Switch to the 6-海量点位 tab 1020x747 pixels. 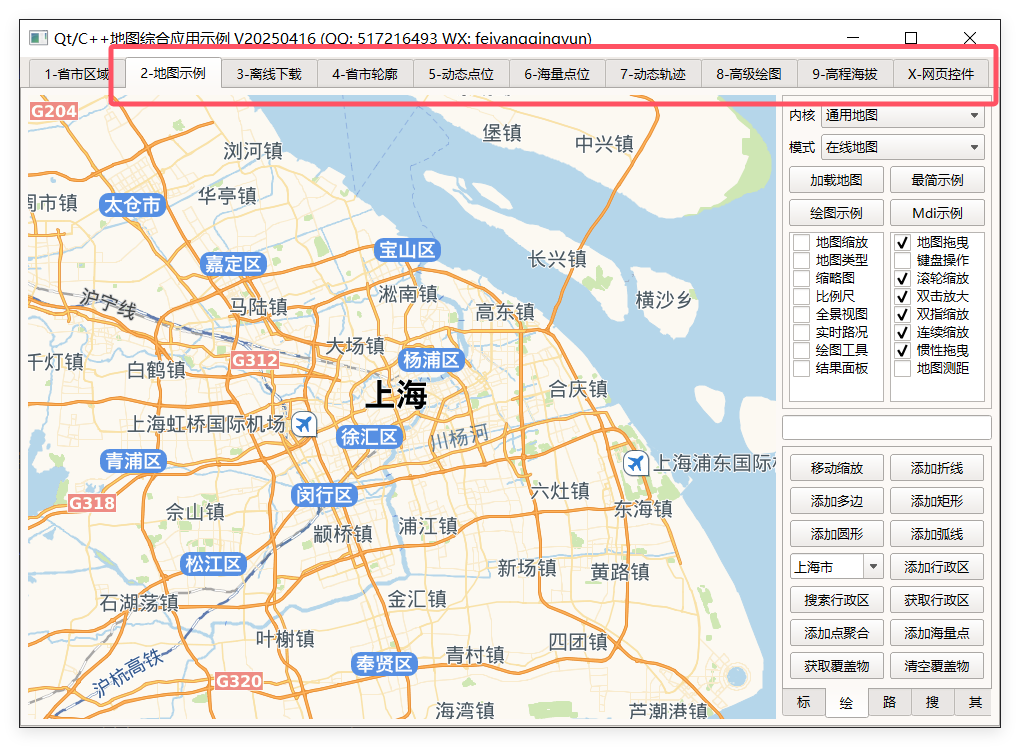(x=557, y=74)
